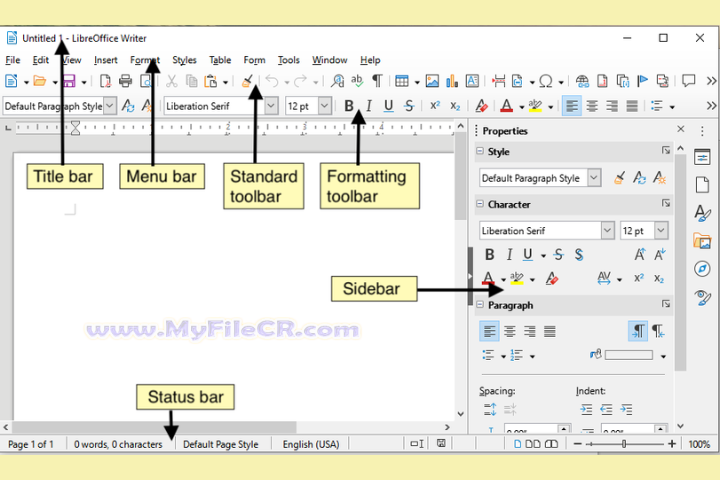Screen dimensions: 720x480
Task: Apply Superscript in the formatting toolbar
Action: (434, 106)
